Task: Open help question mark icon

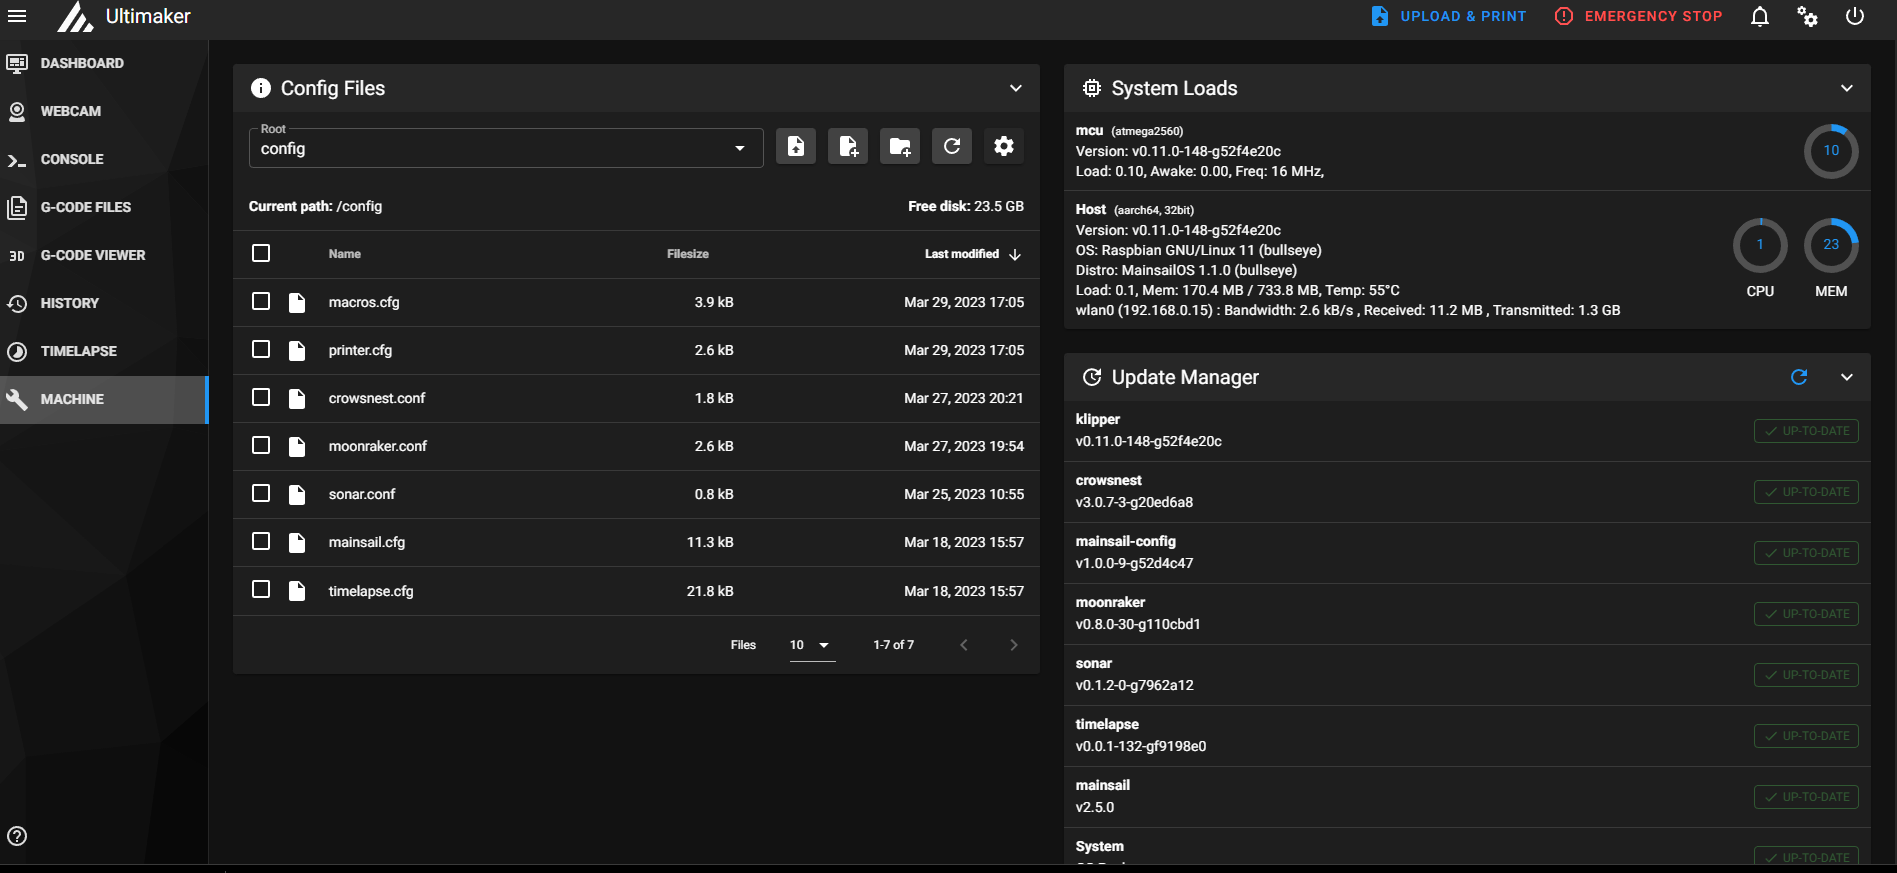Action: coord(17,836)
